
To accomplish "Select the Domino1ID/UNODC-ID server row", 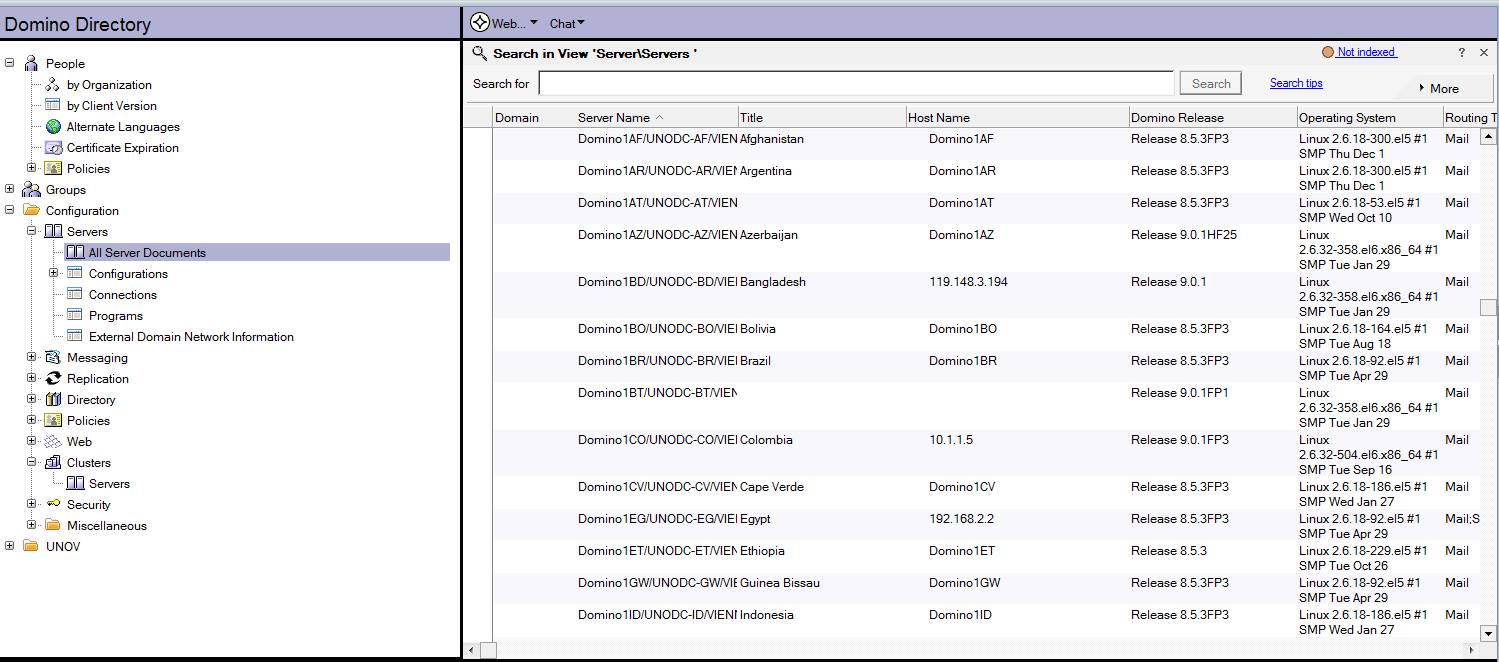I will (986, 622).
